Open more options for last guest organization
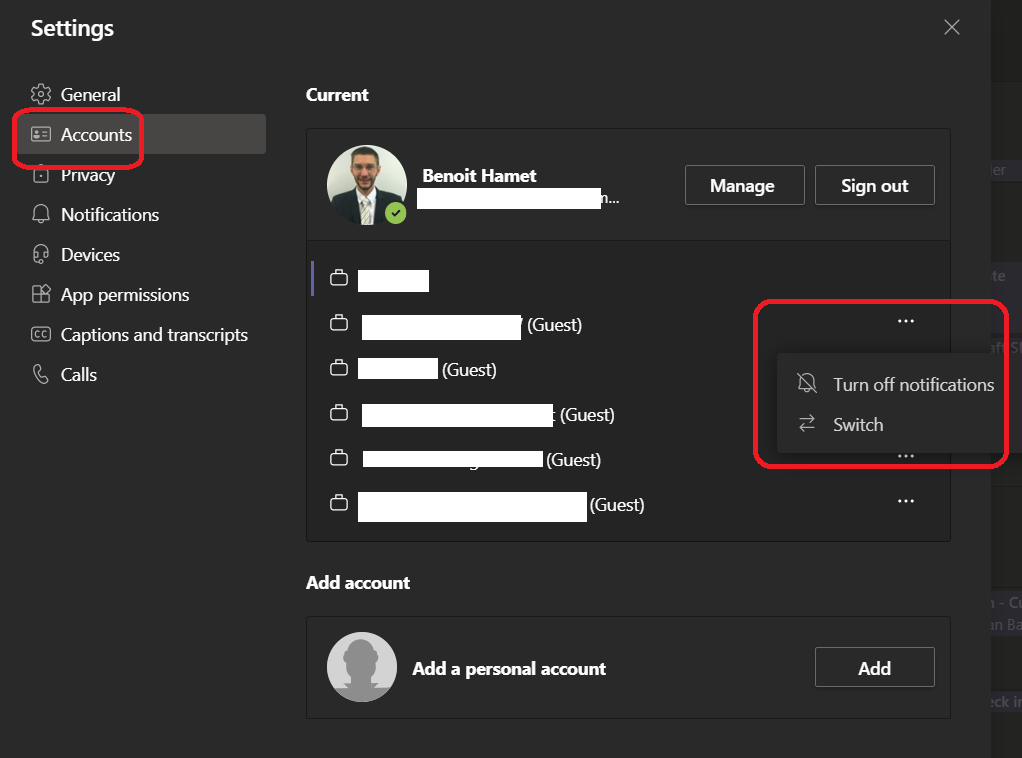 pyautogui.click(x=906, y=501)
